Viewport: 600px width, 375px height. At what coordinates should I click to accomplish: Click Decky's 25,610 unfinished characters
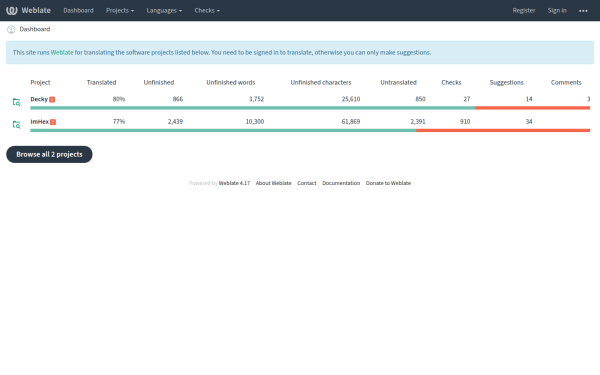click(351, 99)
